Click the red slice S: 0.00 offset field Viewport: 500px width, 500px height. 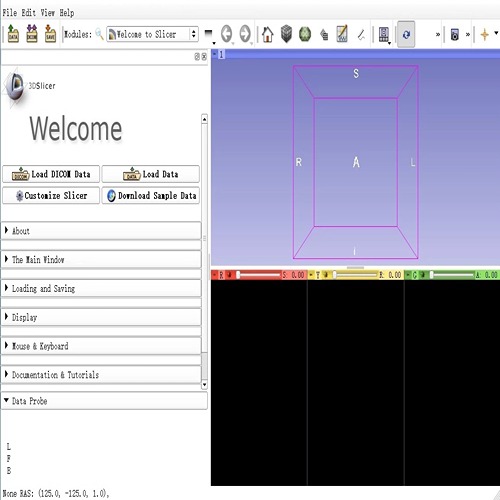[x=293, y=275]
